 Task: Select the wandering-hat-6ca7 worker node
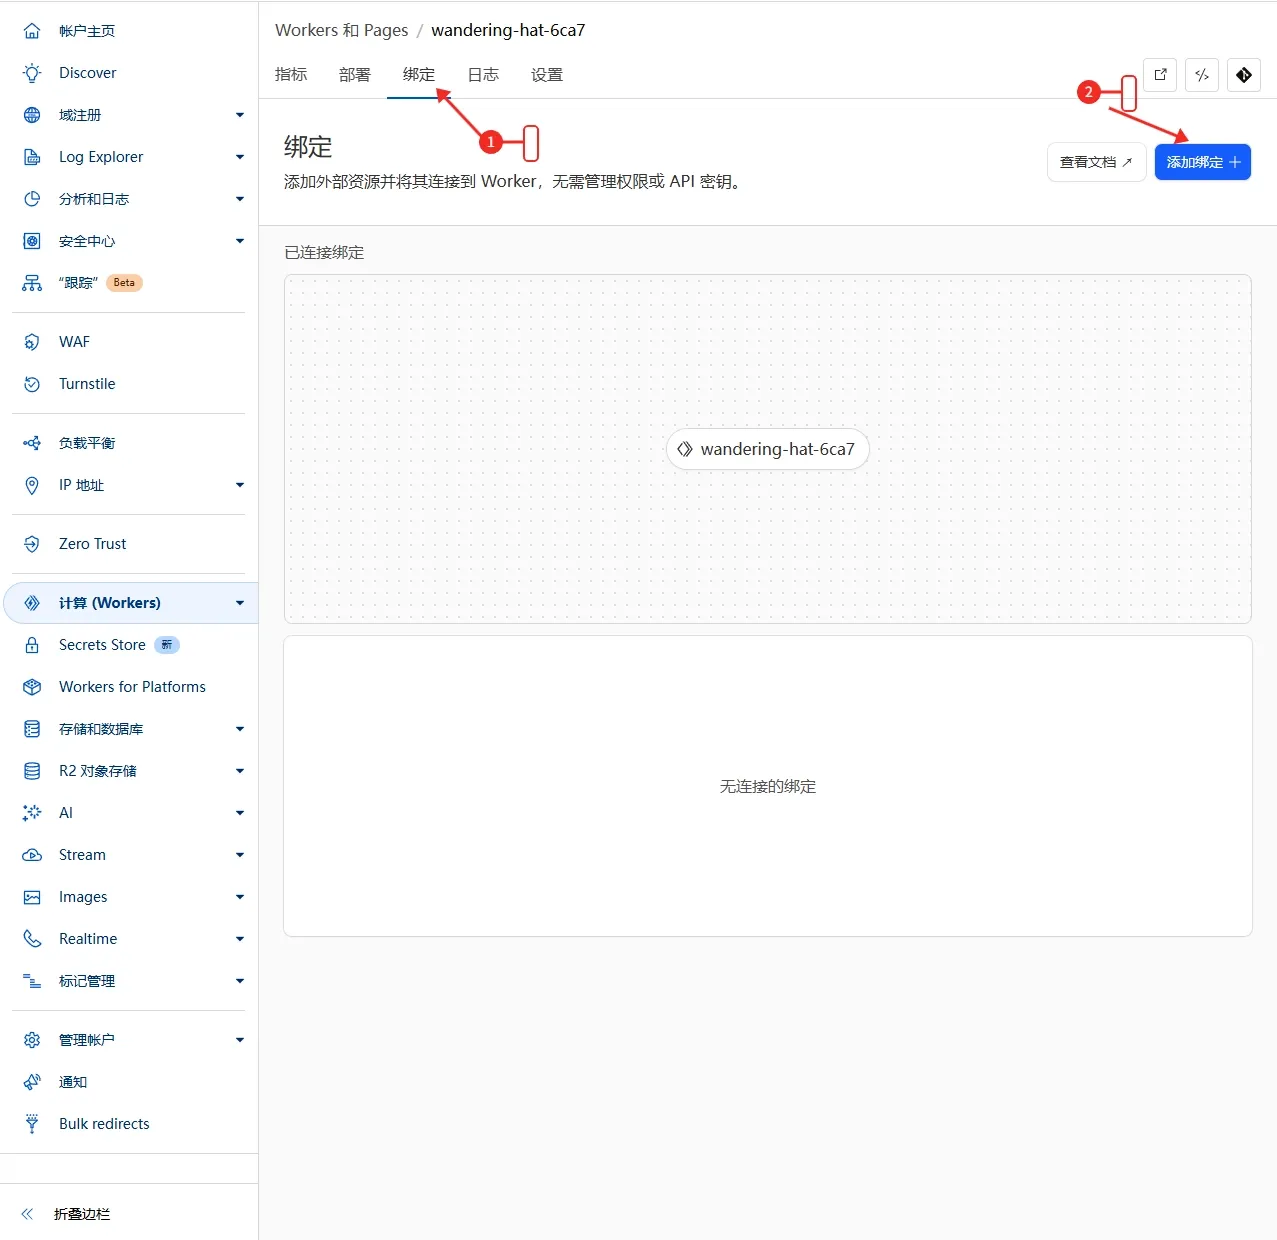point(768,449)
